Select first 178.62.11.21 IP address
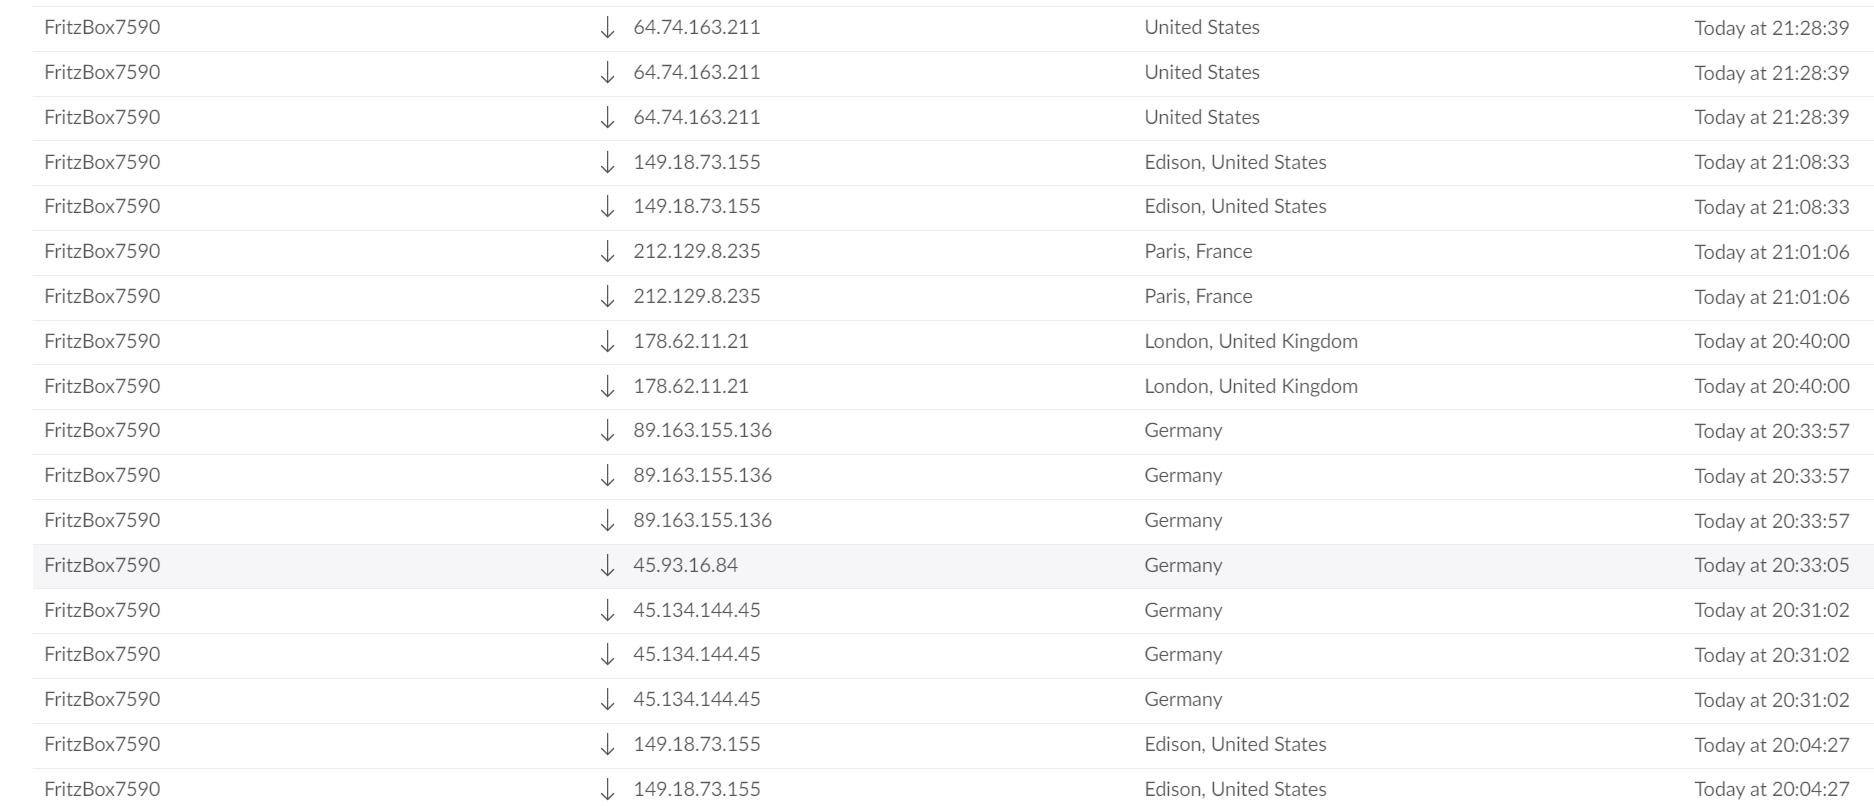The width and height of the screenshot is (1874, 806). click(x=691, y=341)
